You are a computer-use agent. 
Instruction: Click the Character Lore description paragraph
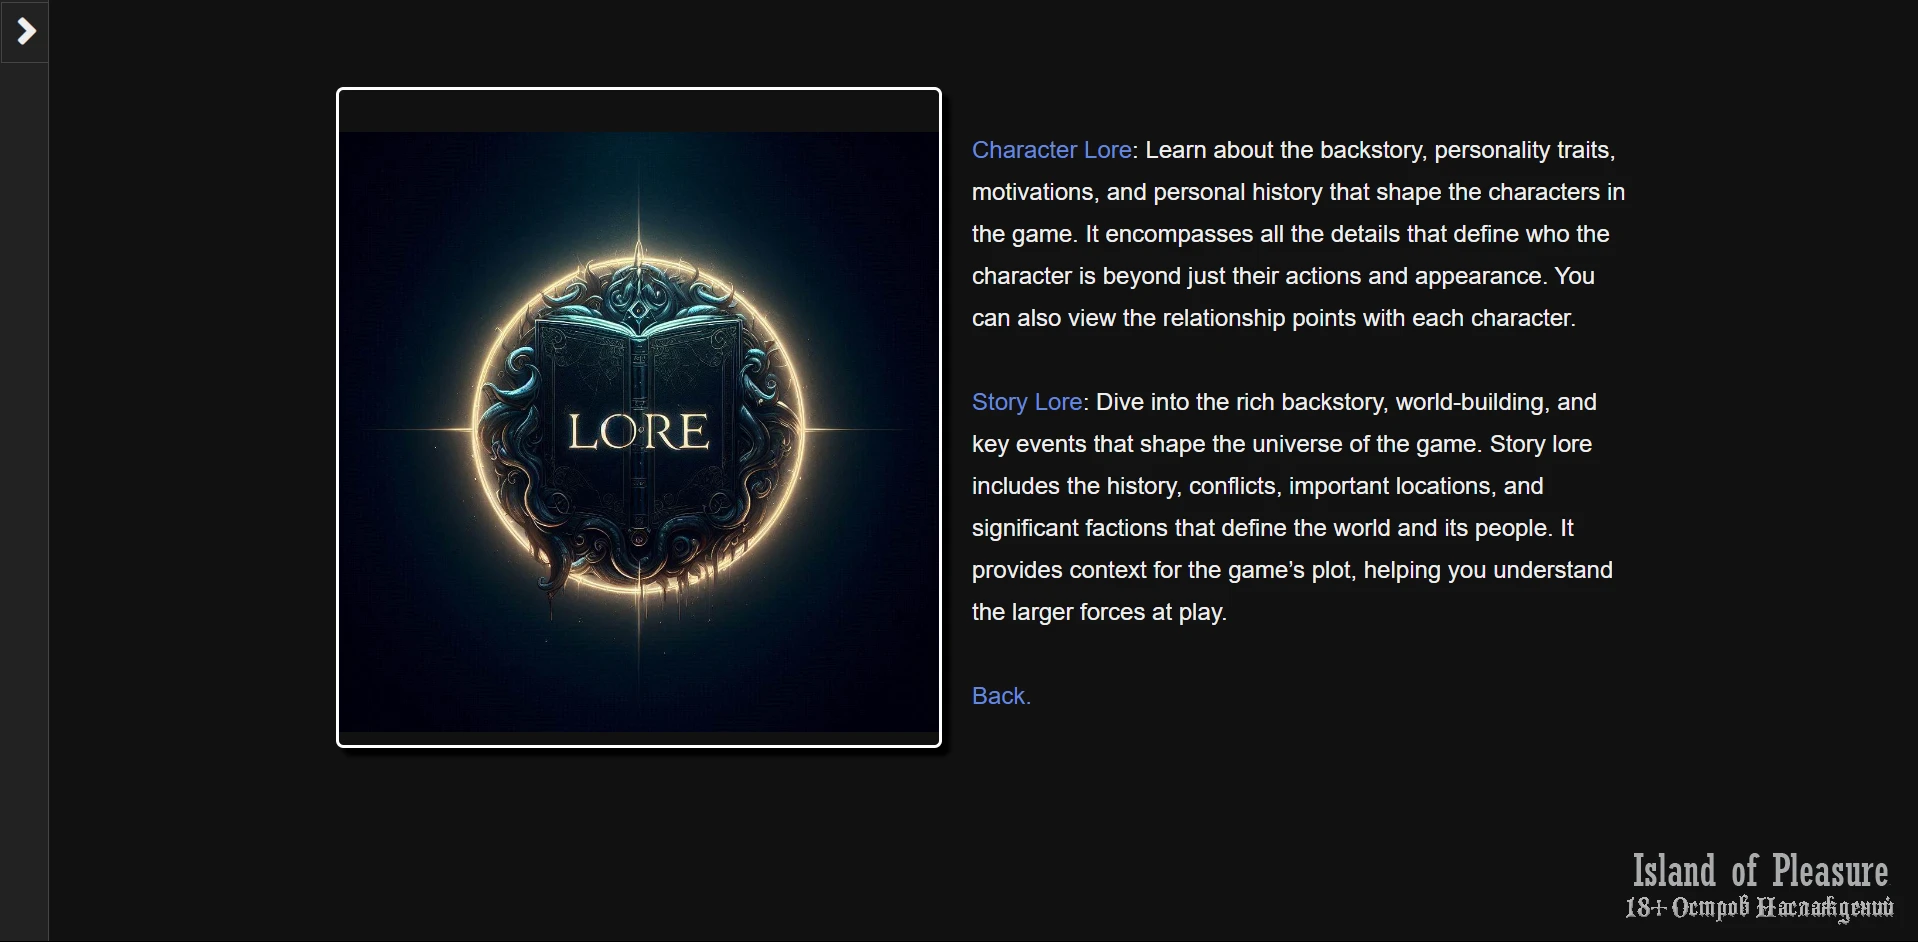[1298, 234]
